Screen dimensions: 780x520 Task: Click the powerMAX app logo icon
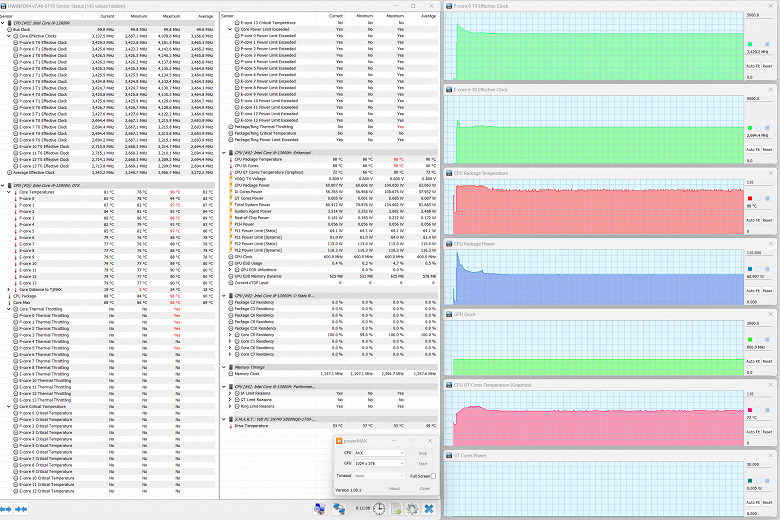338,440
